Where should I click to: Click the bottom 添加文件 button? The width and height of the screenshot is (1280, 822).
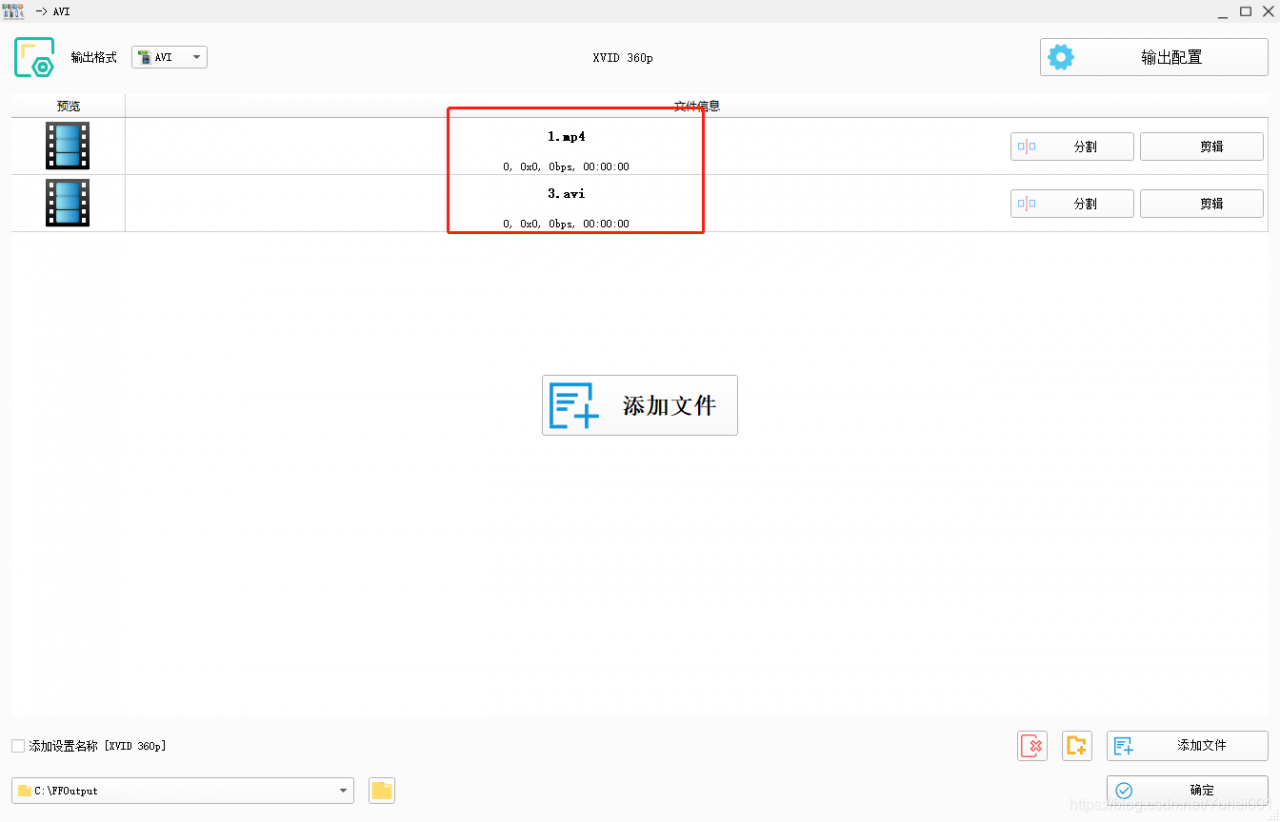(x=1187, y=746)
